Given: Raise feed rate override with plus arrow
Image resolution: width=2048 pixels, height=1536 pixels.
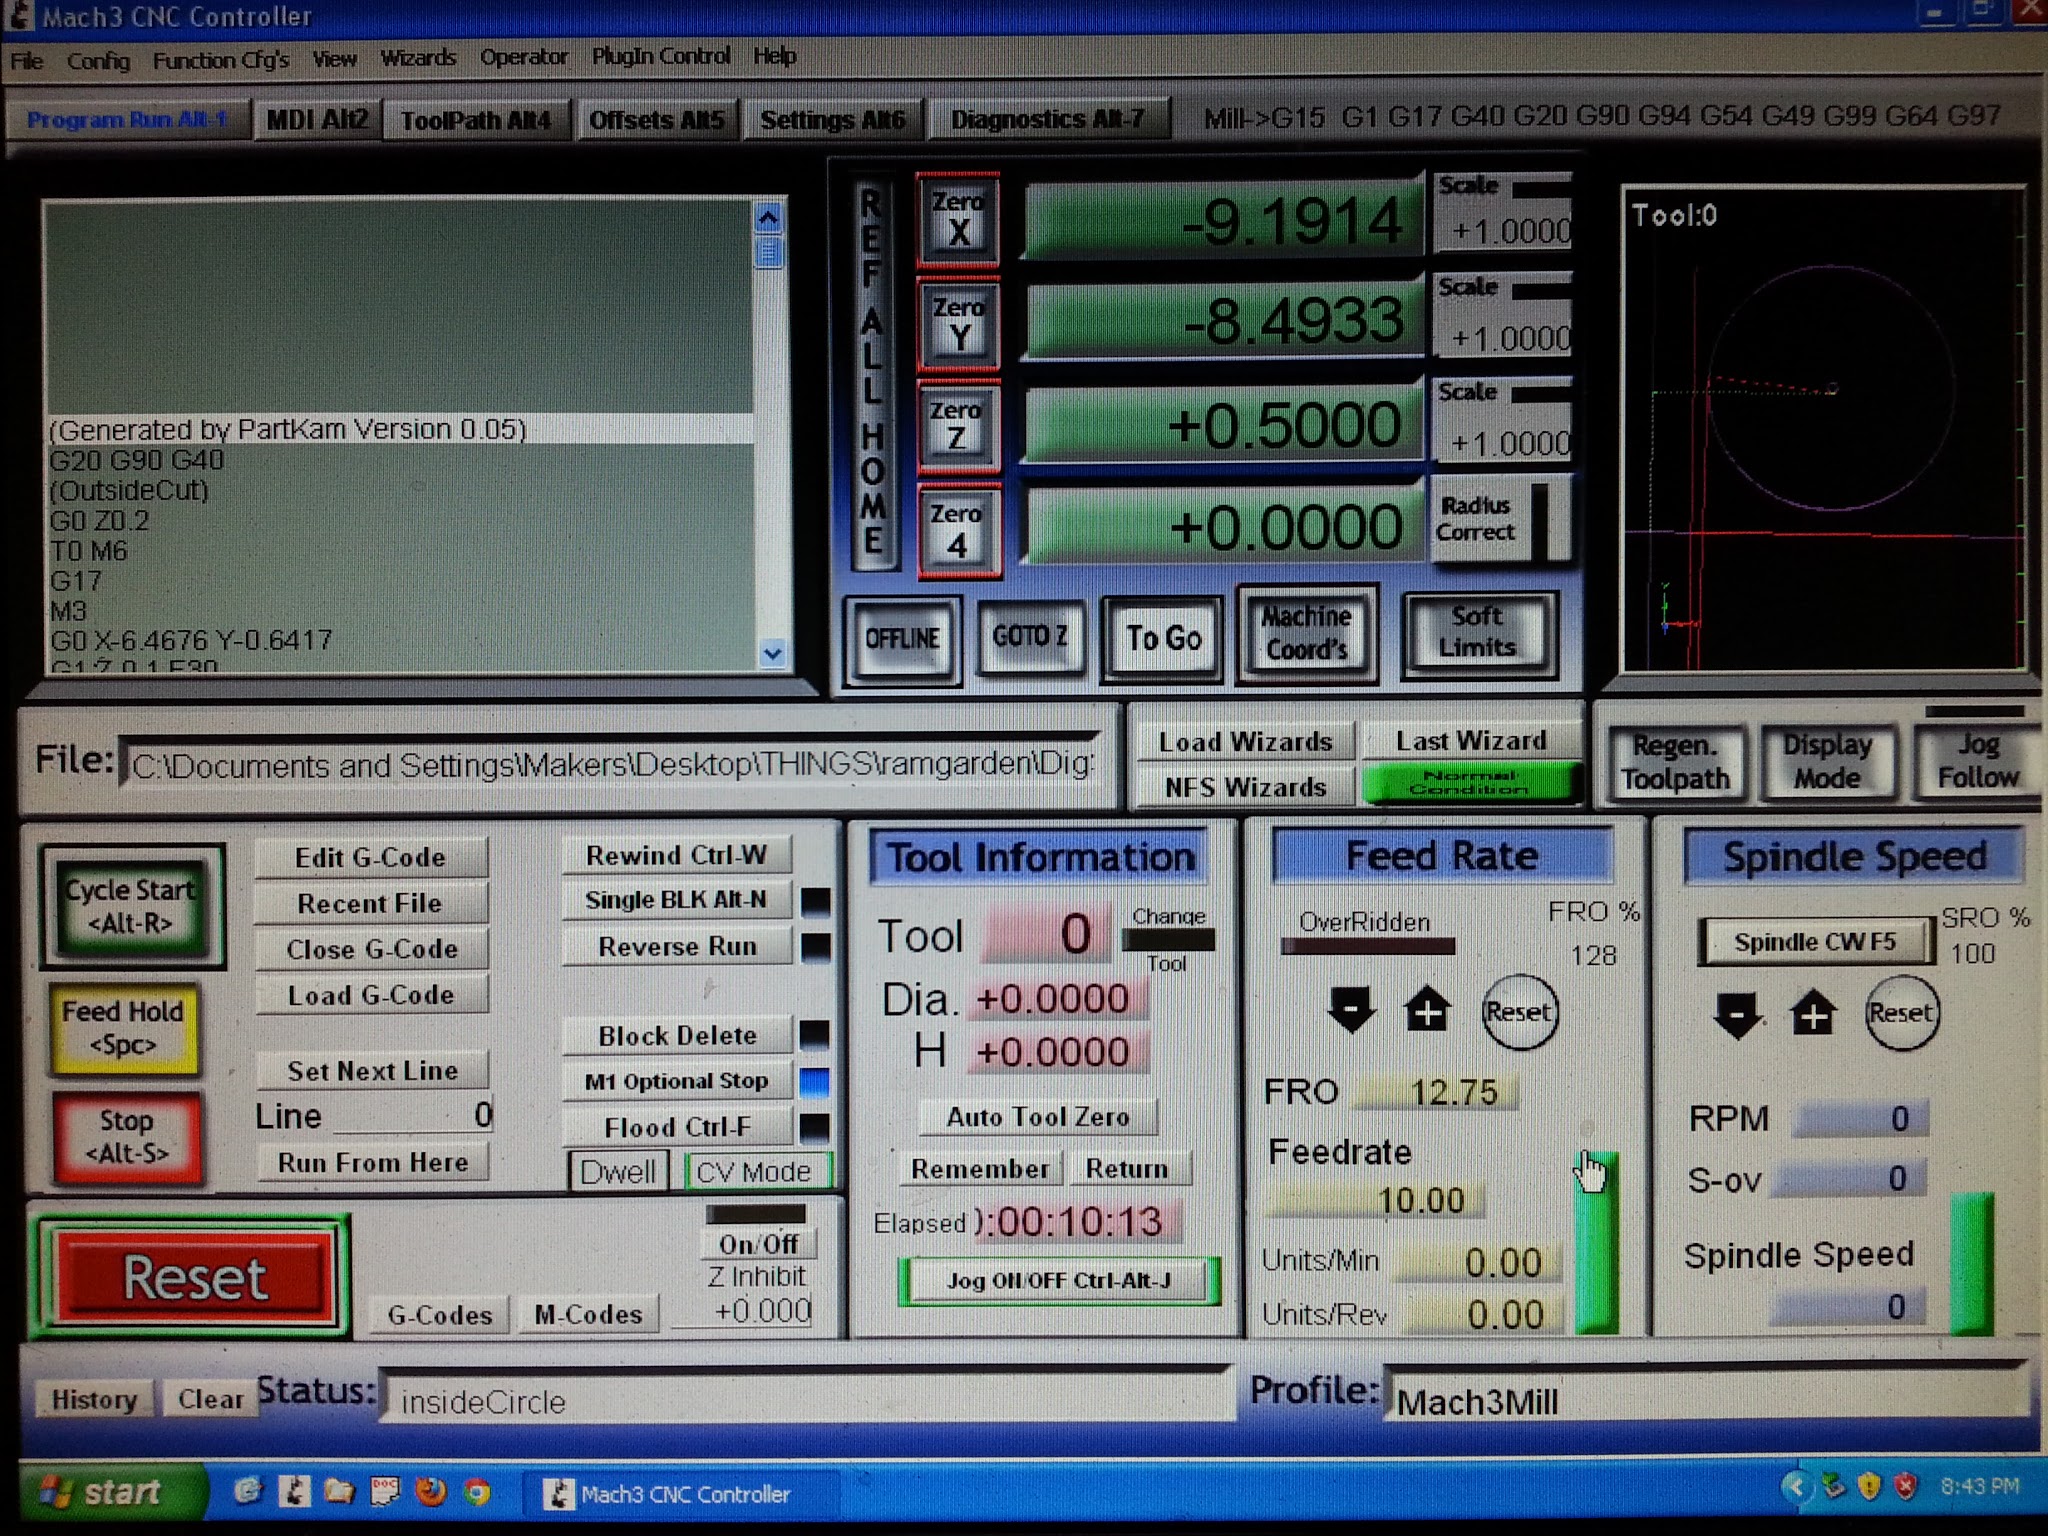Looking at the screenshot, I should click(x=1427, y=1011).
